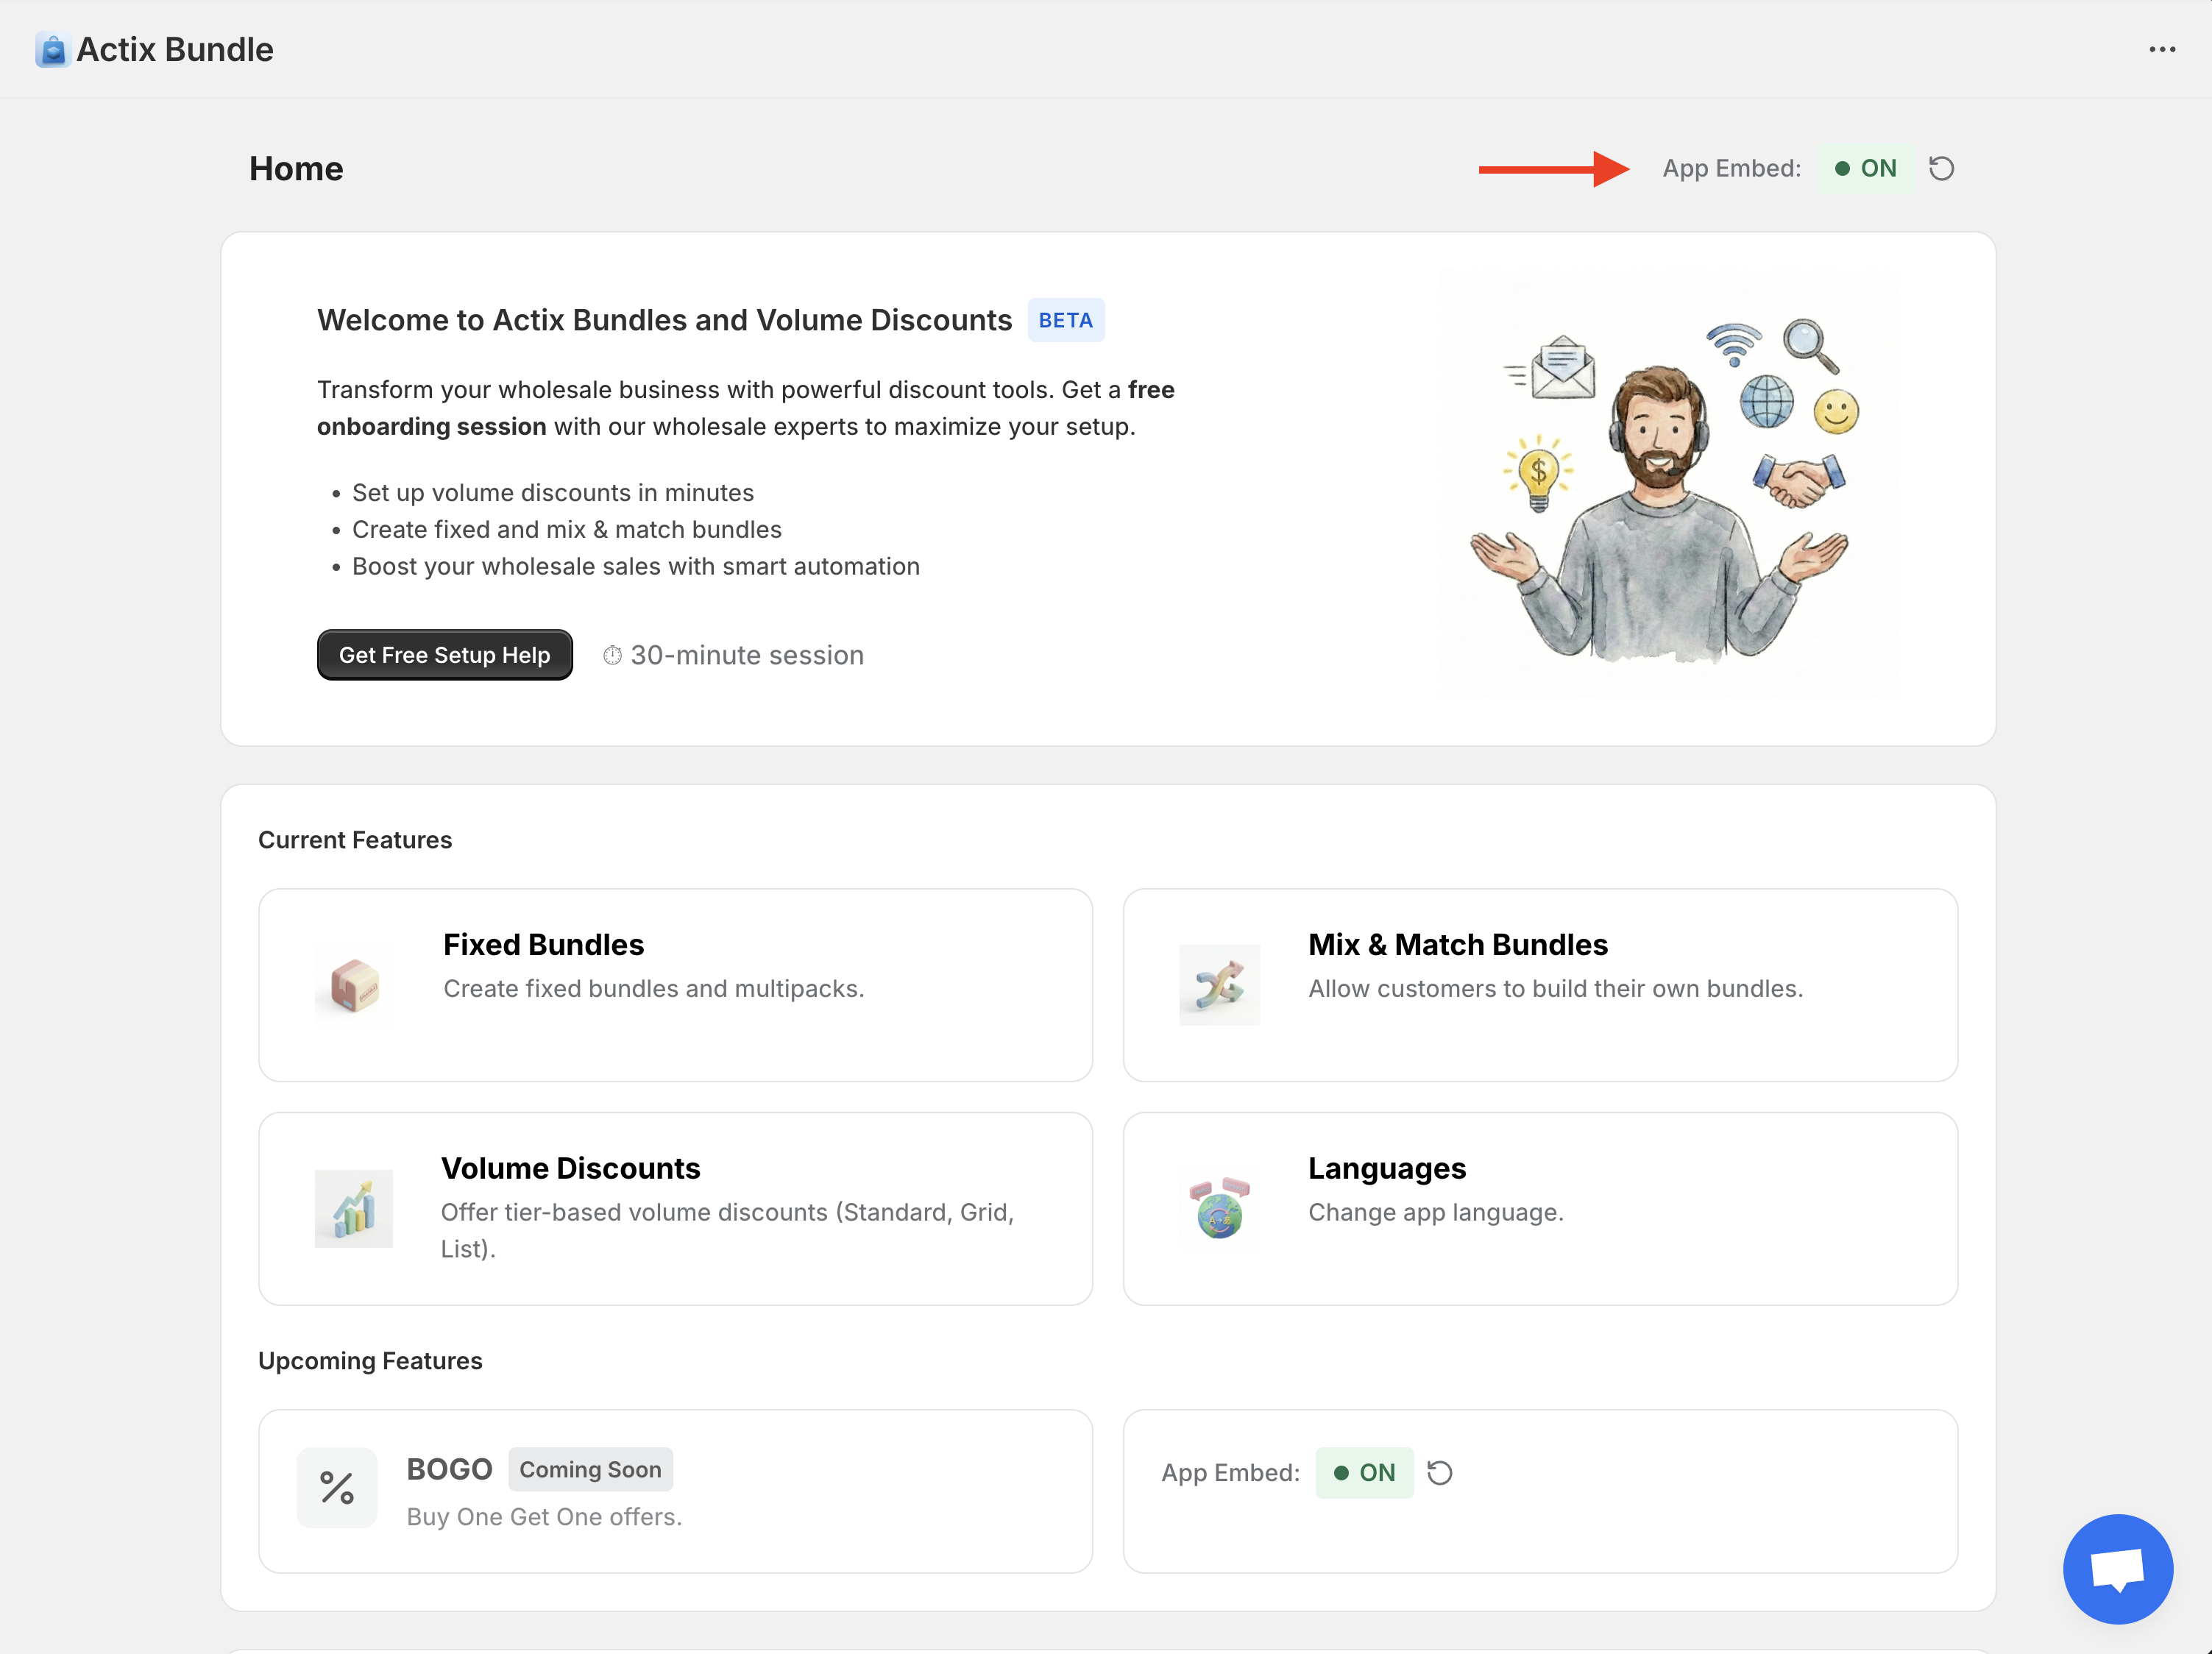Viewport: 2212px width, 1654px height.
Task: Click the BETA badge
Action: coord(1065,320)
